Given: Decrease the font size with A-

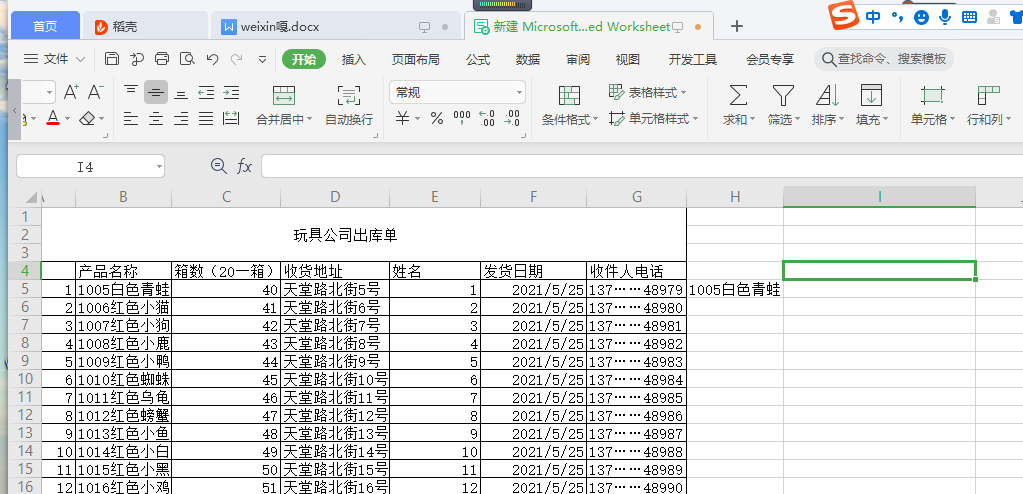Looking at the screenshot, I should click(x=96, y=93).
